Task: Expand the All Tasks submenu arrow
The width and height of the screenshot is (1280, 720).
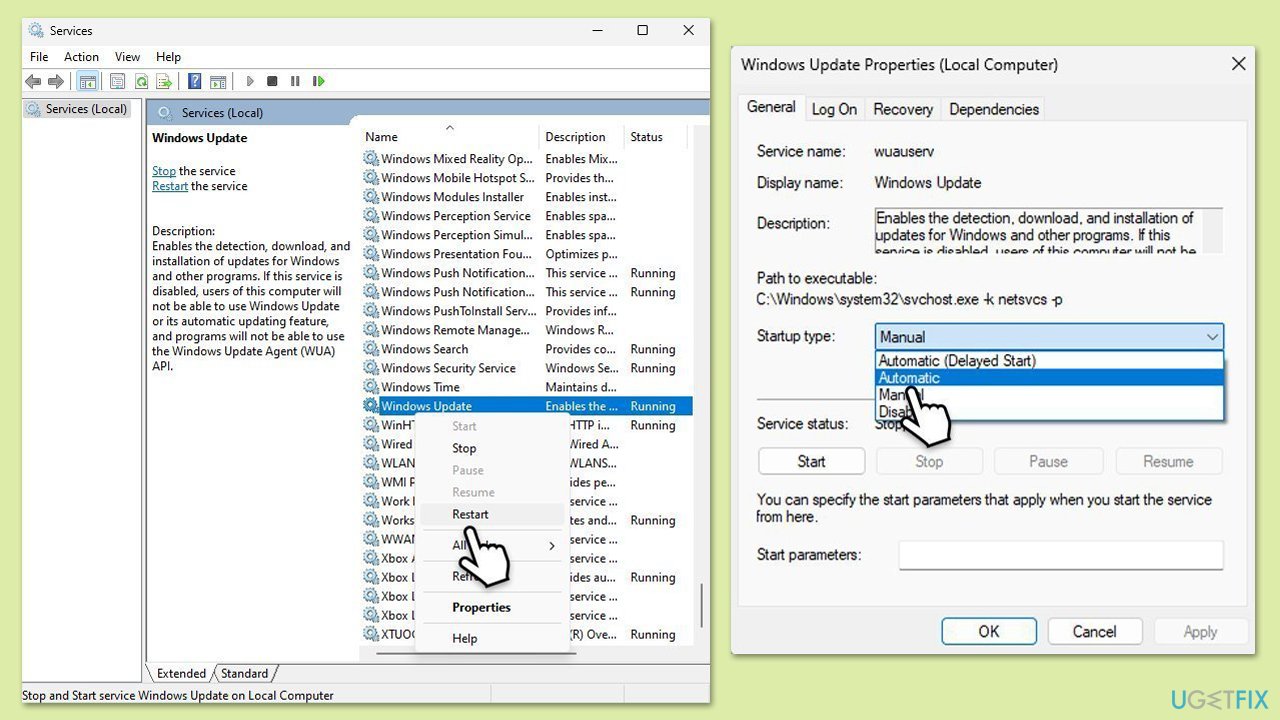Action: [x=552, y=545]
